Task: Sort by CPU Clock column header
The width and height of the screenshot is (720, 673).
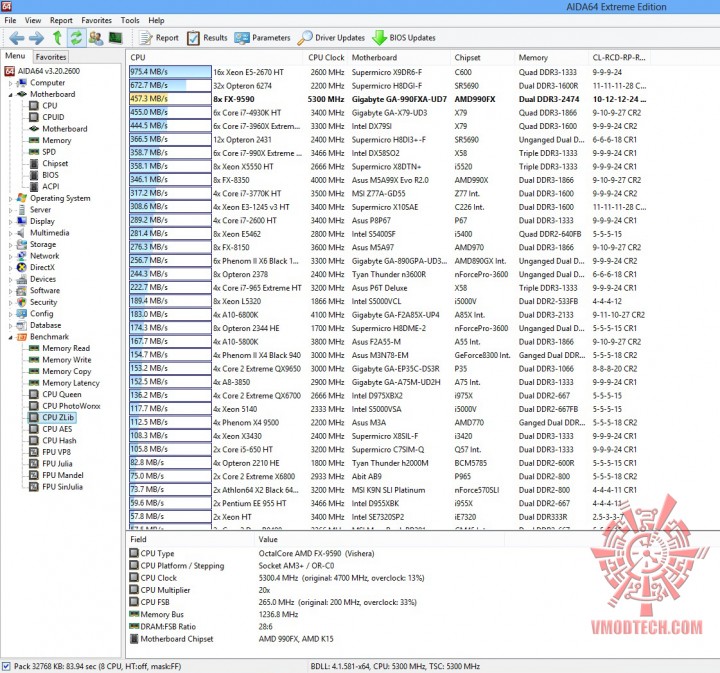Action: point(326,57)
